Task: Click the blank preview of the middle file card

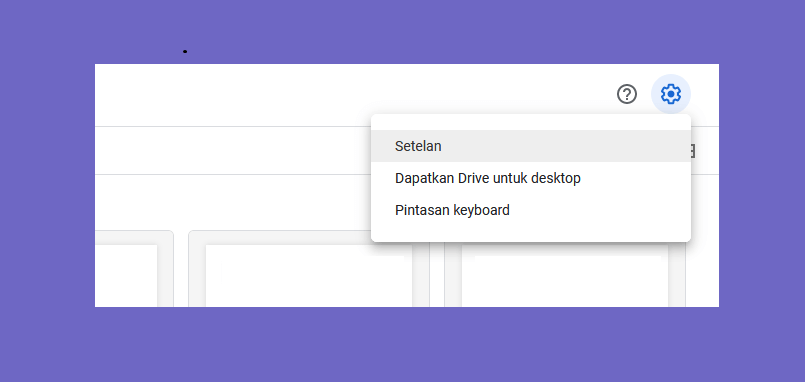Action: tap(309, 276)
